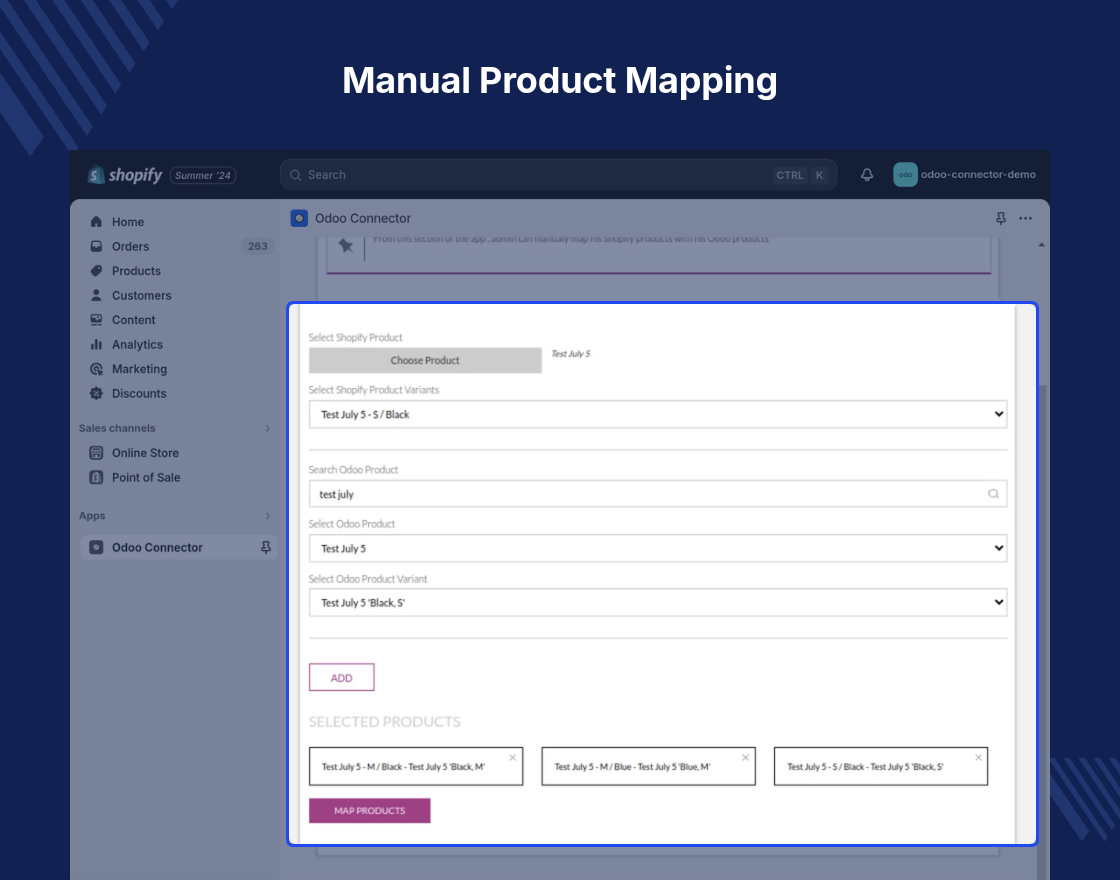1120x880 pixels.
Task: Remove 'Test July 5 - M / Blue' selection
Action: click(746, 758)
